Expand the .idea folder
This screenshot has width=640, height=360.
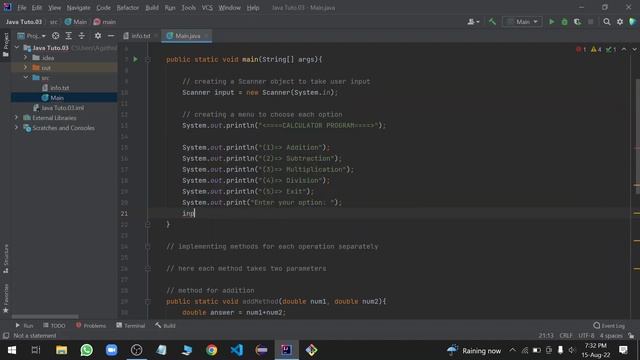[x=26, y=58]
